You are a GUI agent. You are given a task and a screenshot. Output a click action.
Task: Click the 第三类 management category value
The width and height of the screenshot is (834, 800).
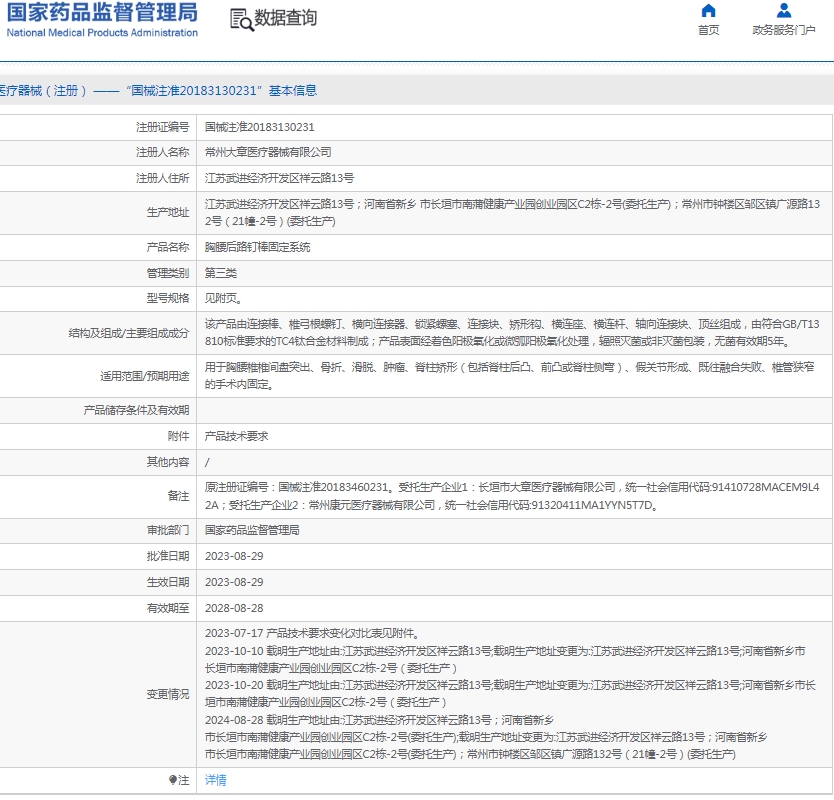[221, 273]
